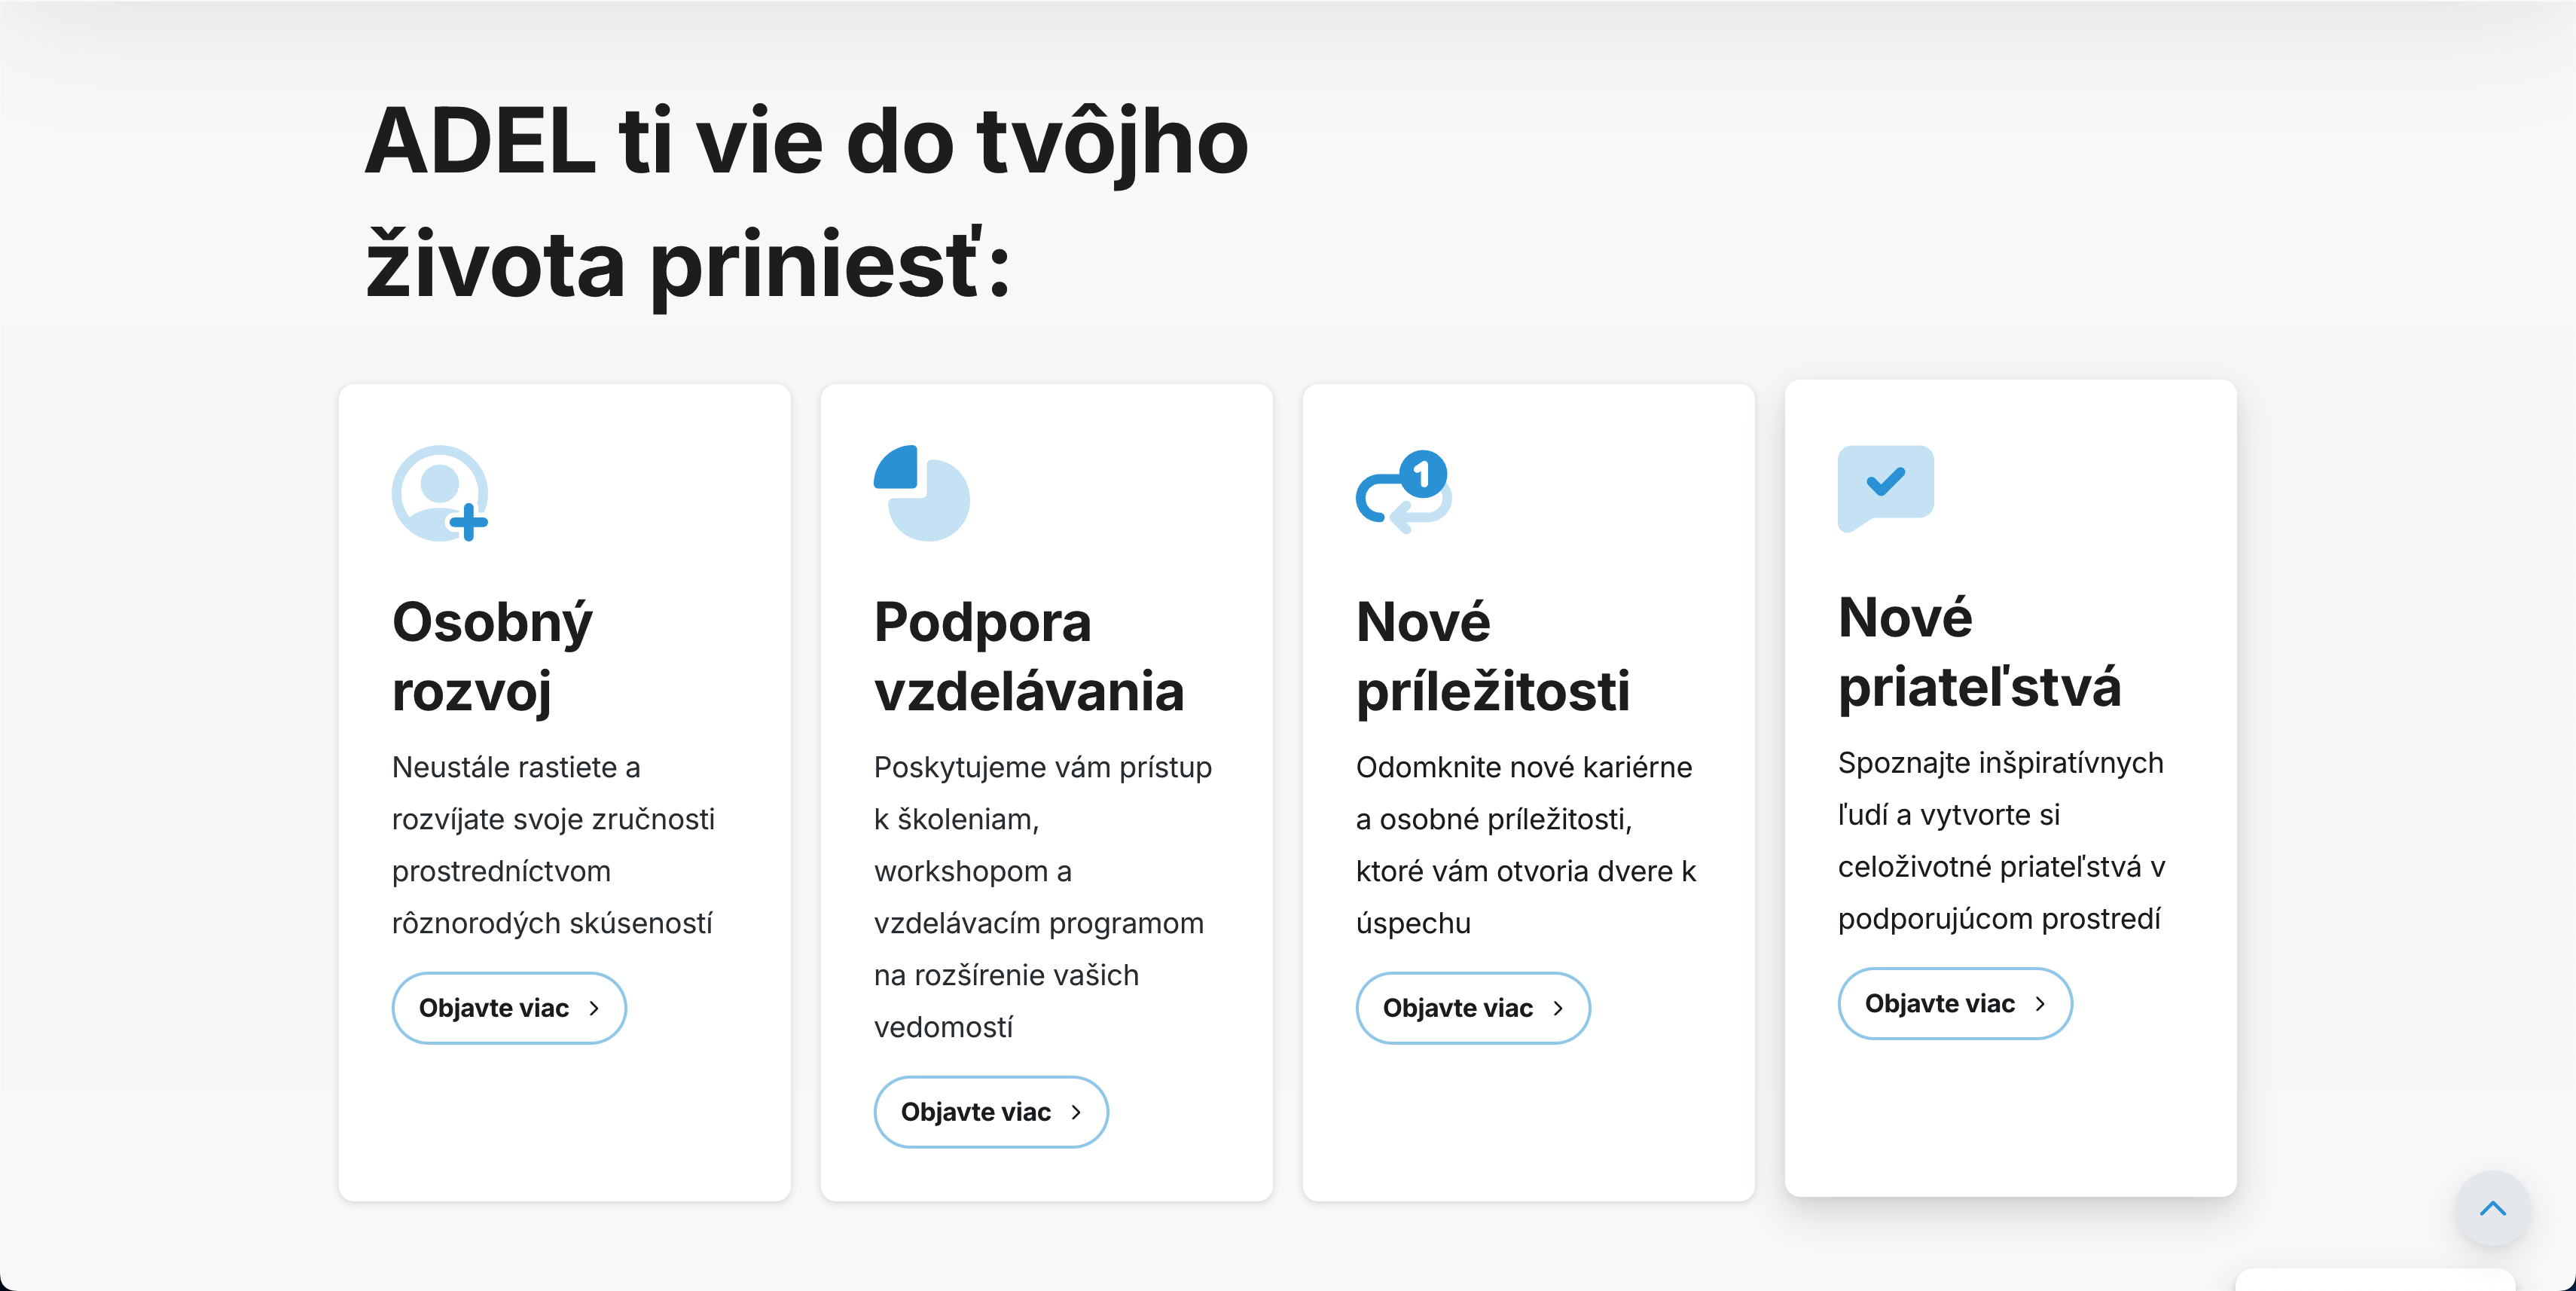Open Objavte viac under Podpora vzdelávania
Viewport: 2576px width, 1291px height.
click(991, 1112)
